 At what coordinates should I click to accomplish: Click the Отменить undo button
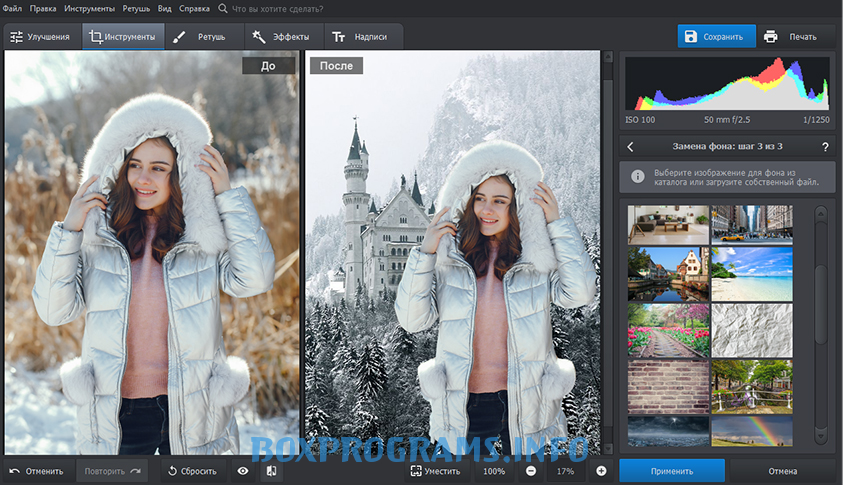point(37,471)
